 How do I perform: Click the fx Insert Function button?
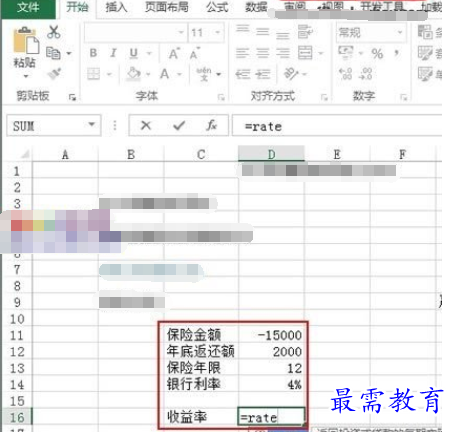[212, 125]
